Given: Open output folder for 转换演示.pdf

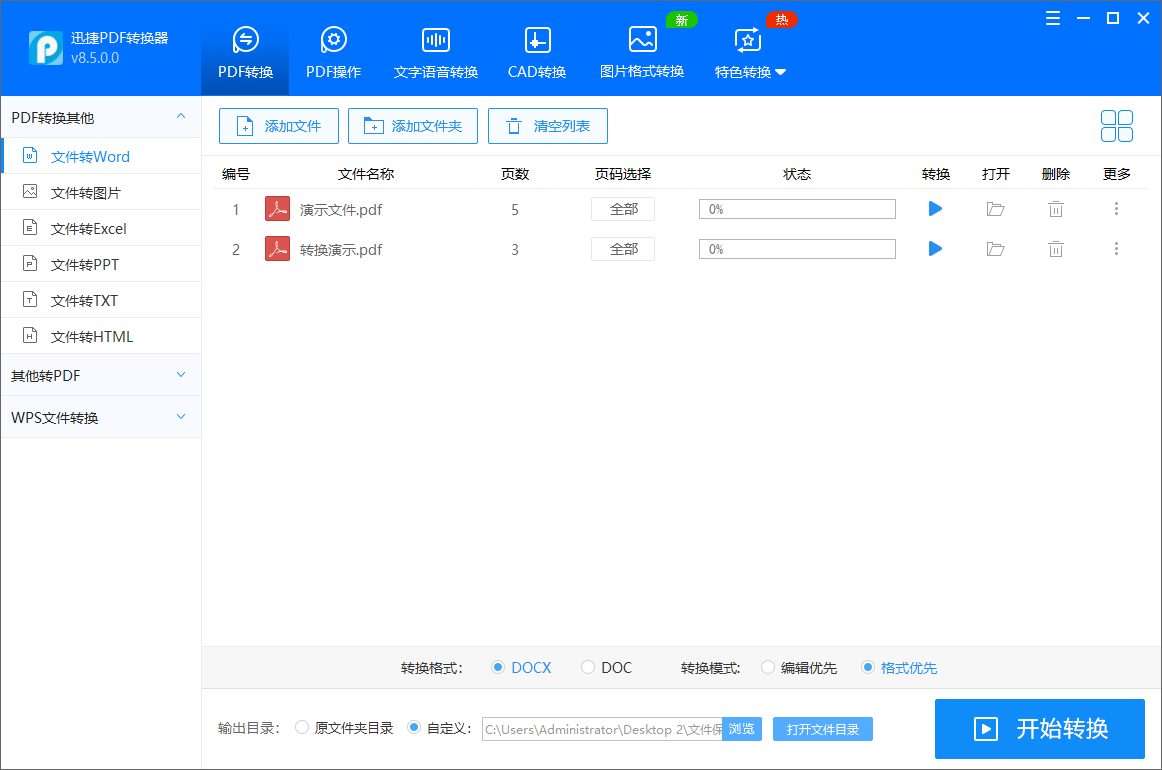Looking at the screenshot, I should coord(995,249).
